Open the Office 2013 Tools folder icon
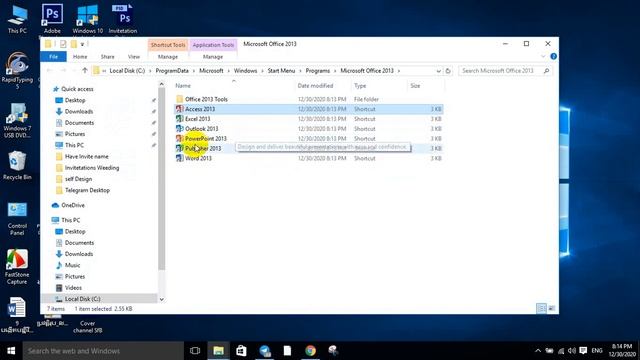The width and height of the screenshot is (640, 360). 179,99
